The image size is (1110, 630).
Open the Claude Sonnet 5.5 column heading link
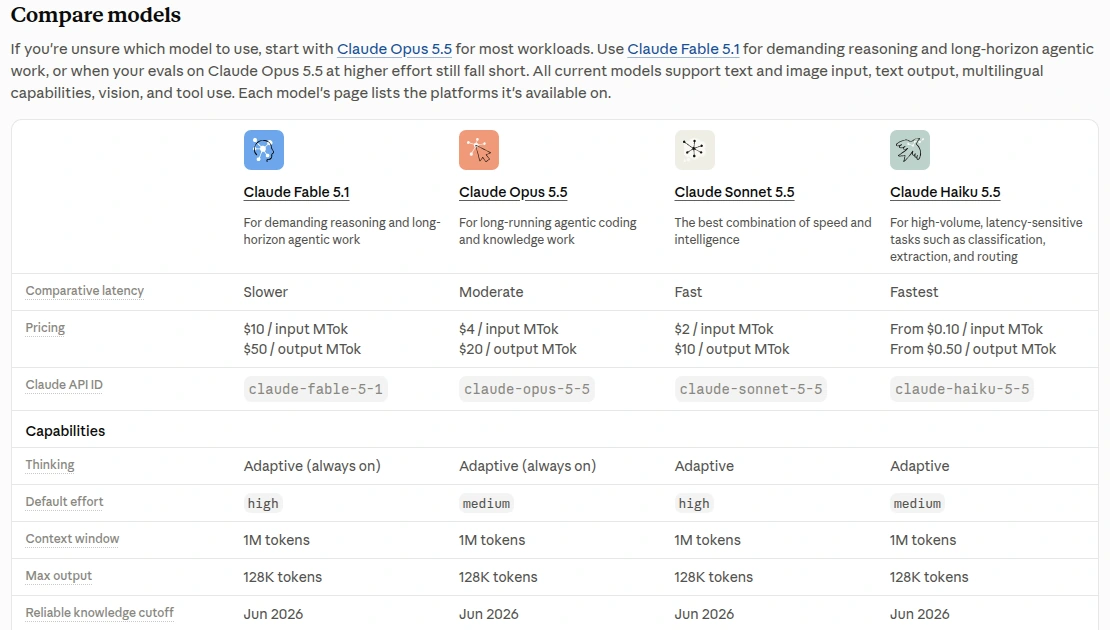[734, 192]
